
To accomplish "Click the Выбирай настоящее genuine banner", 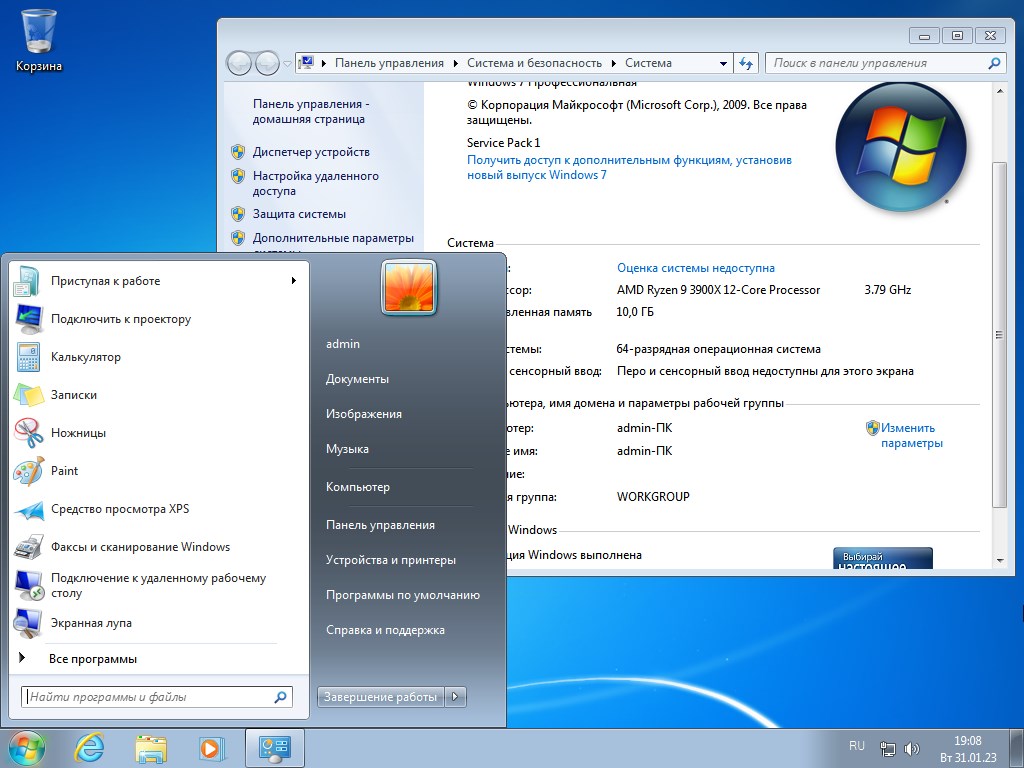I will 883,558.
